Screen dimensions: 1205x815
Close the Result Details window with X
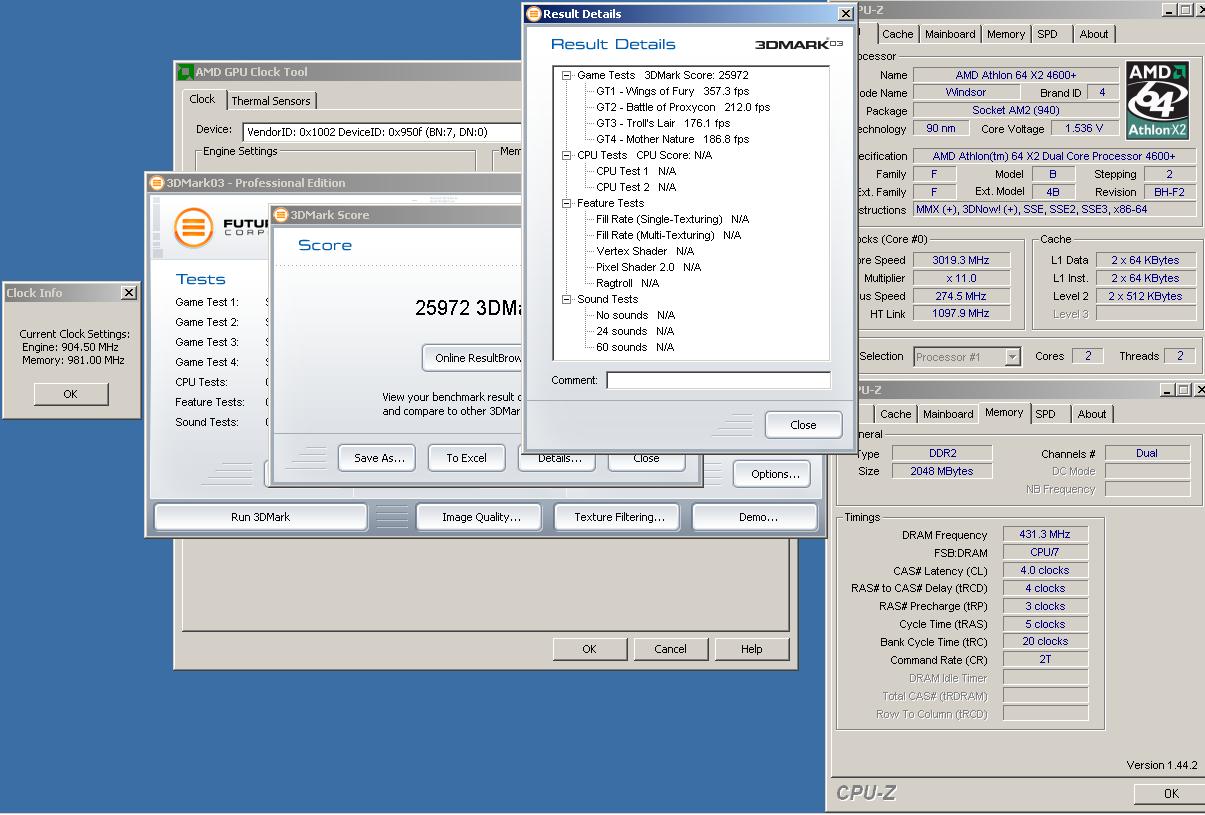click(x=845, y=14)
